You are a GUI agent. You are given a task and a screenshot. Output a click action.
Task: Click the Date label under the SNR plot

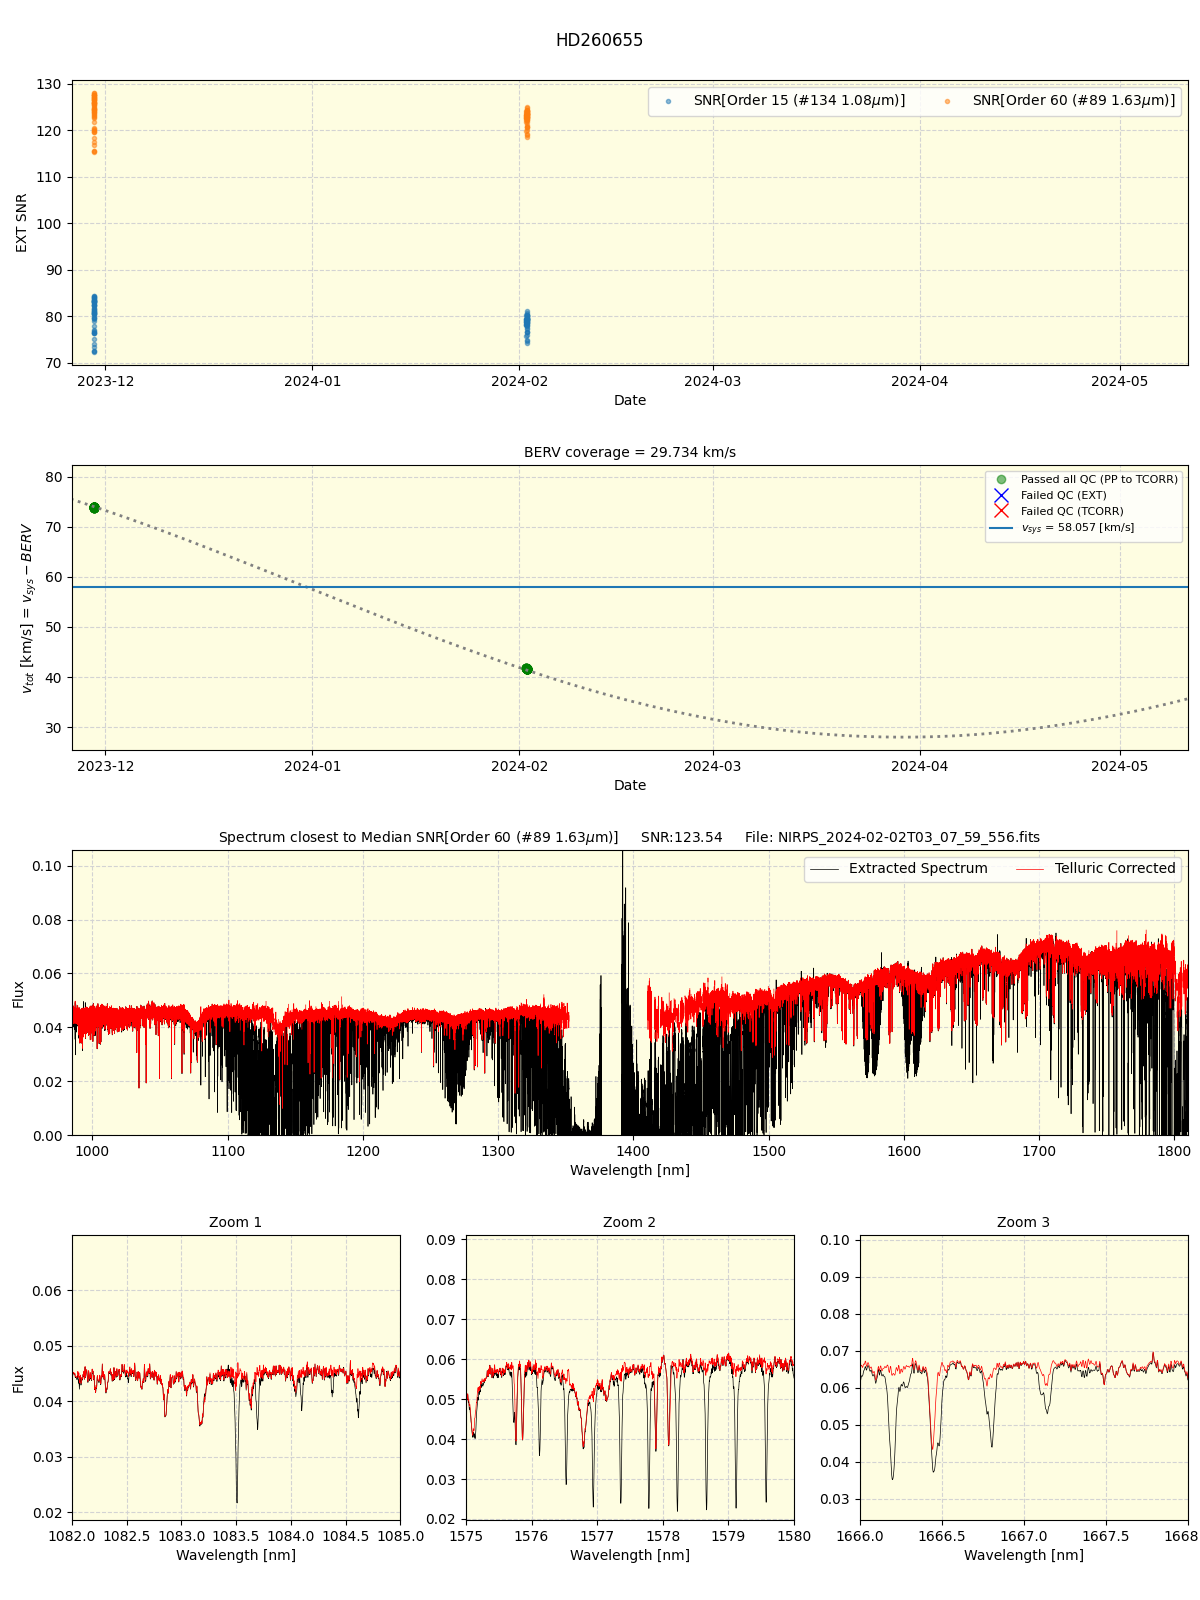(x=630, y=400)
